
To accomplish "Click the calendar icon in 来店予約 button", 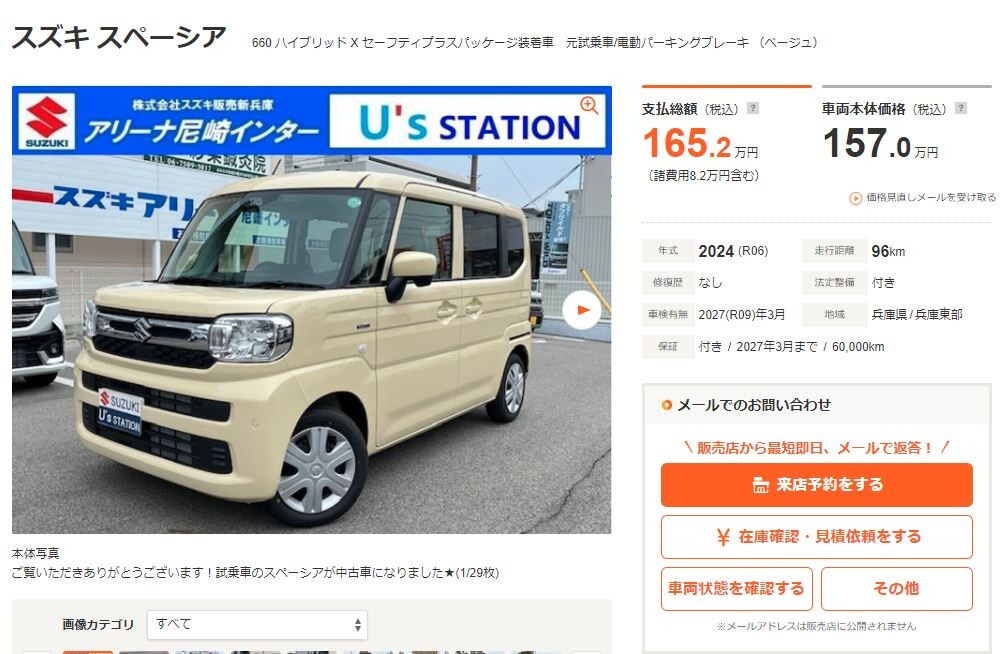I will 760,485.
